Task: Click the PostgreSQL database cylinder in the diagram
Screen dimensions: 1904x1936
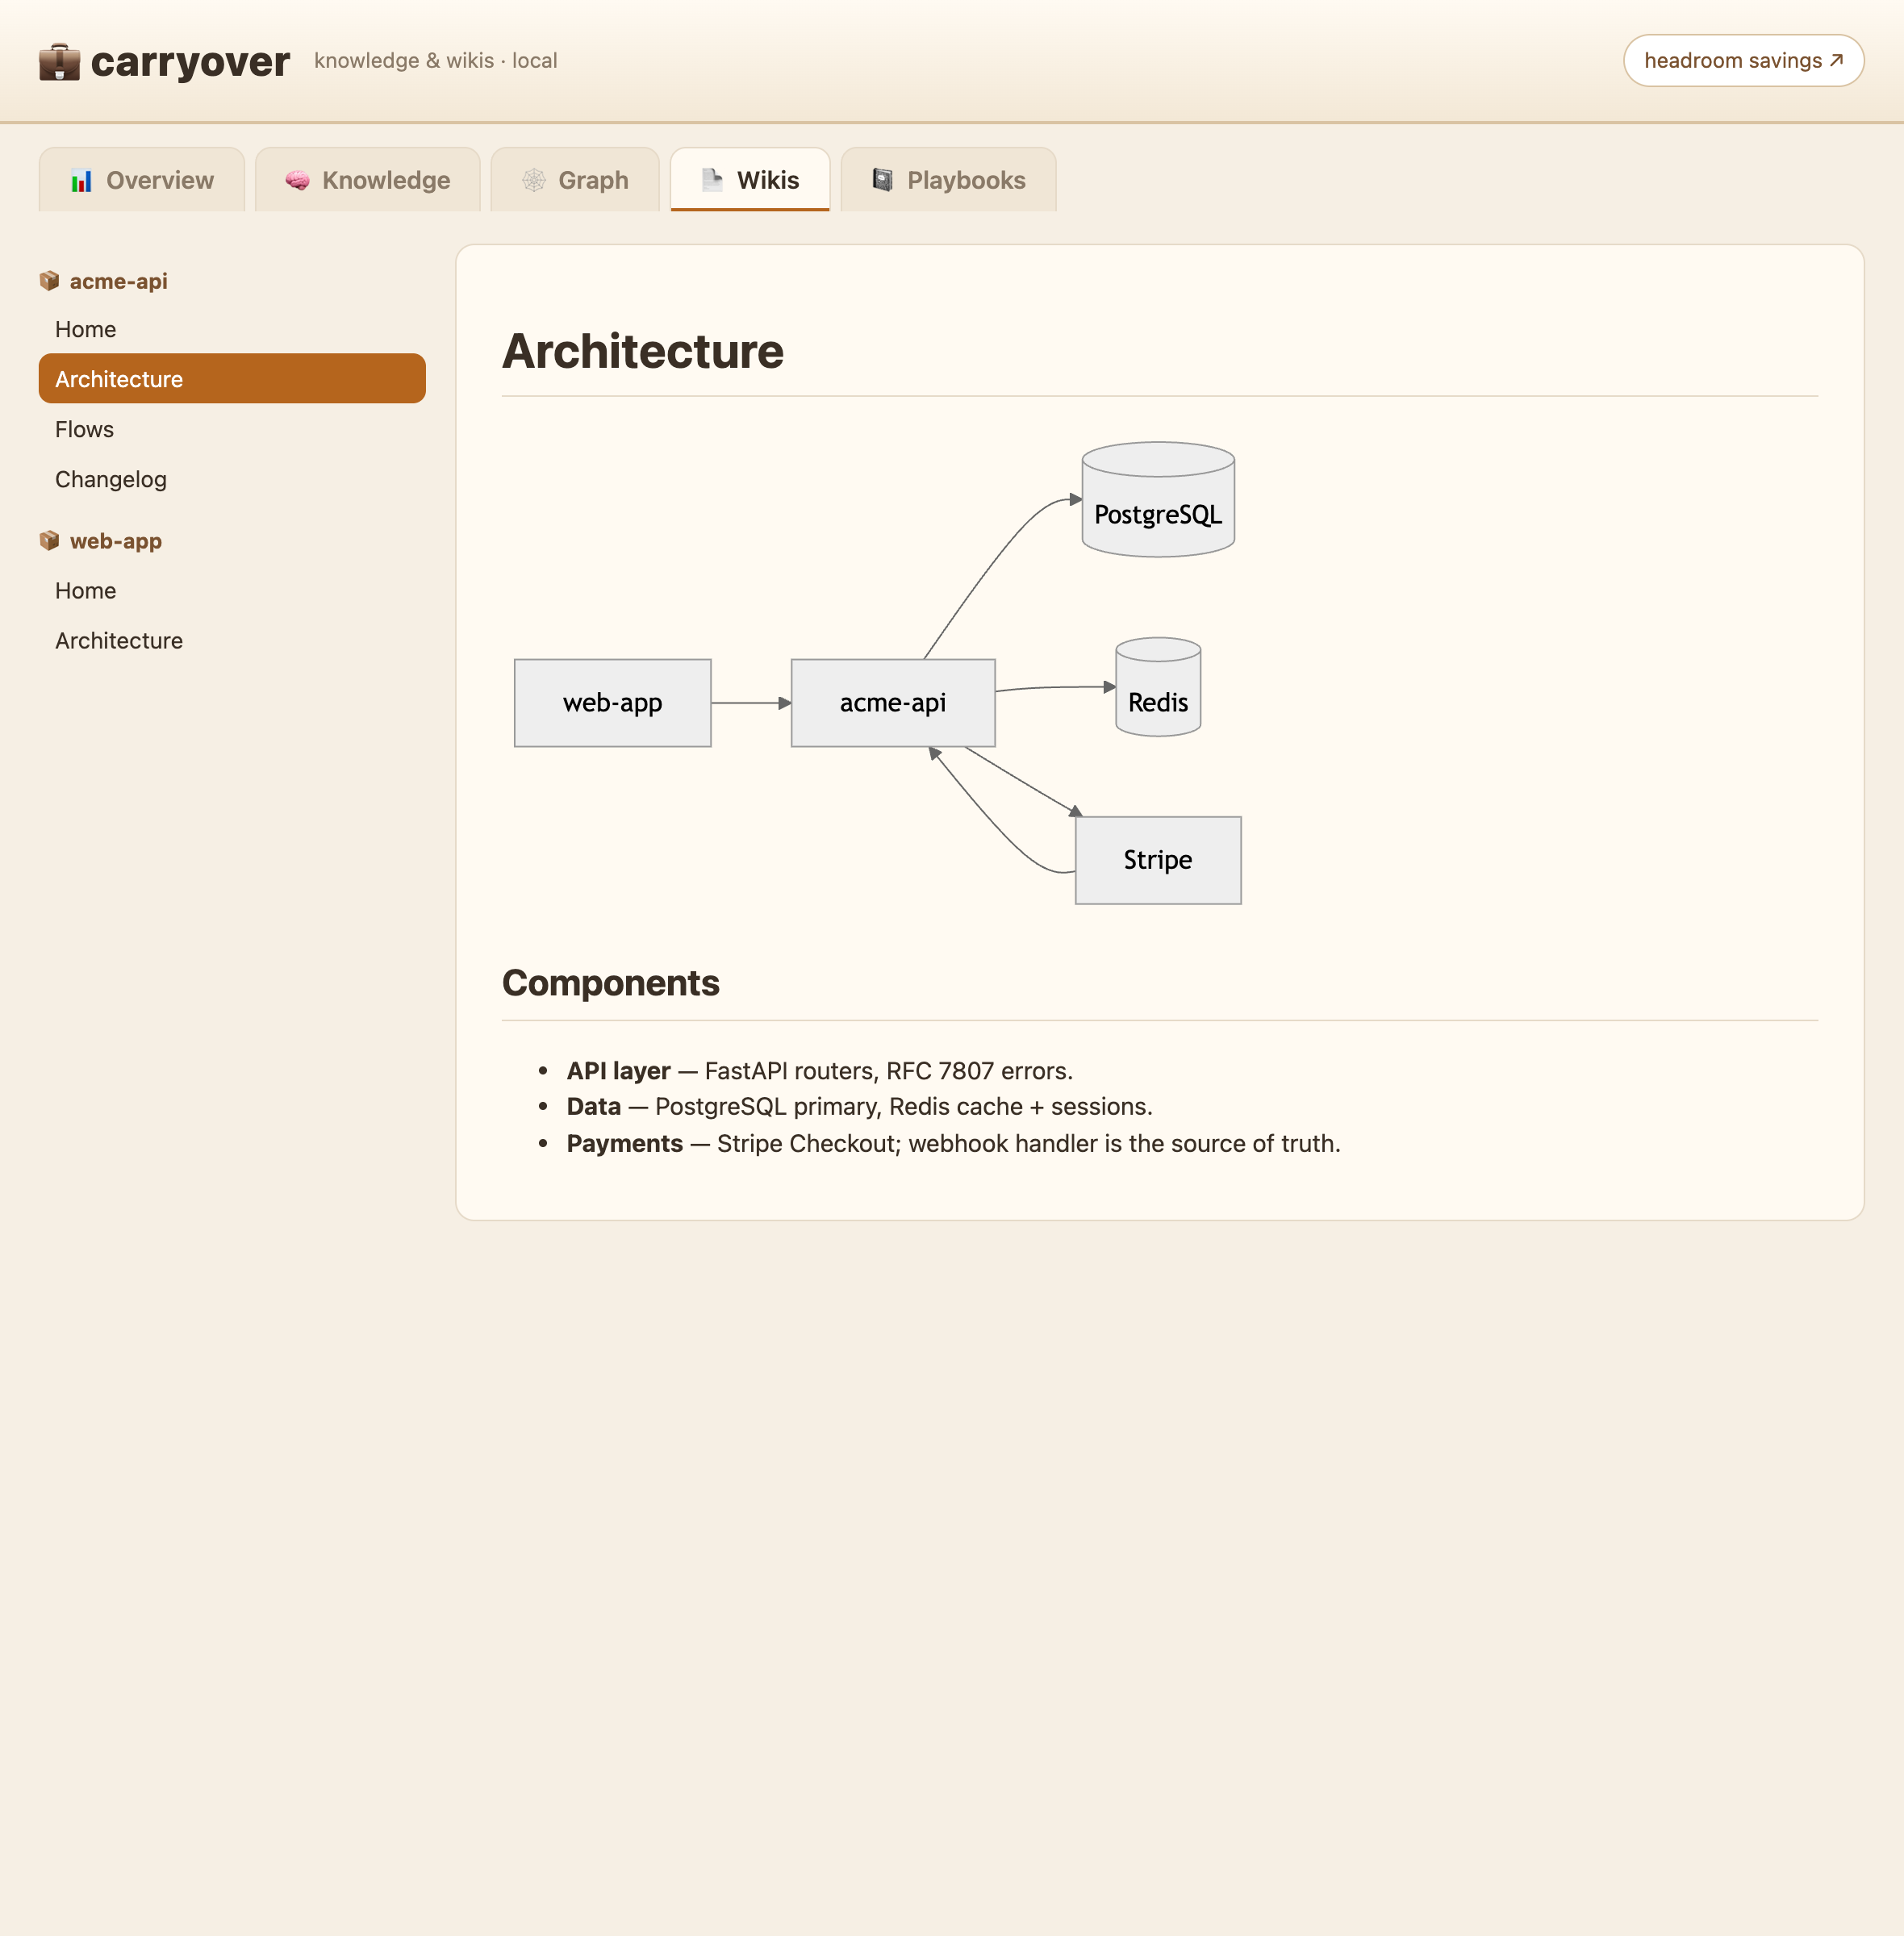Action: point(1158,500)
